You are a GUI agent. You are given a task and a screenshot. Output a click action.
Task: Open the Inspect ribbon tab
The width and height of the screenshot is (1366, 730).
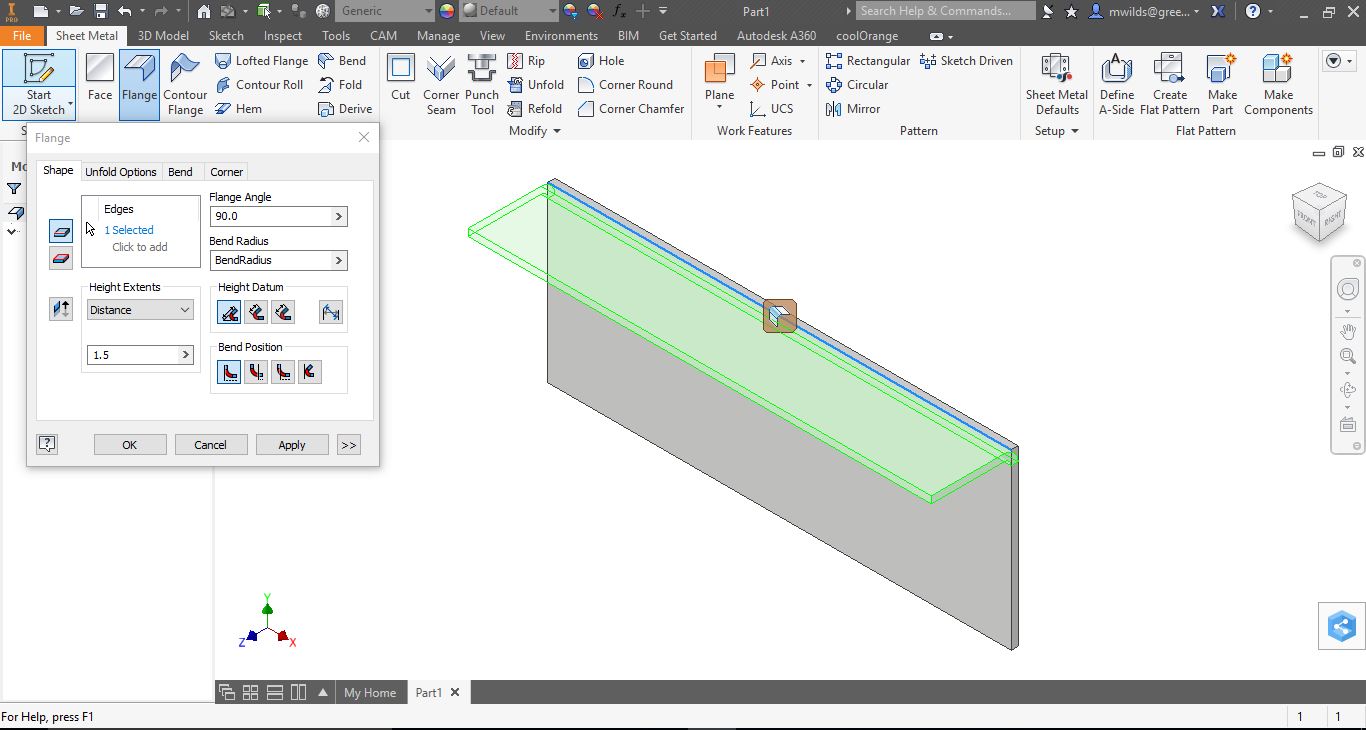(x=283, y=35)
